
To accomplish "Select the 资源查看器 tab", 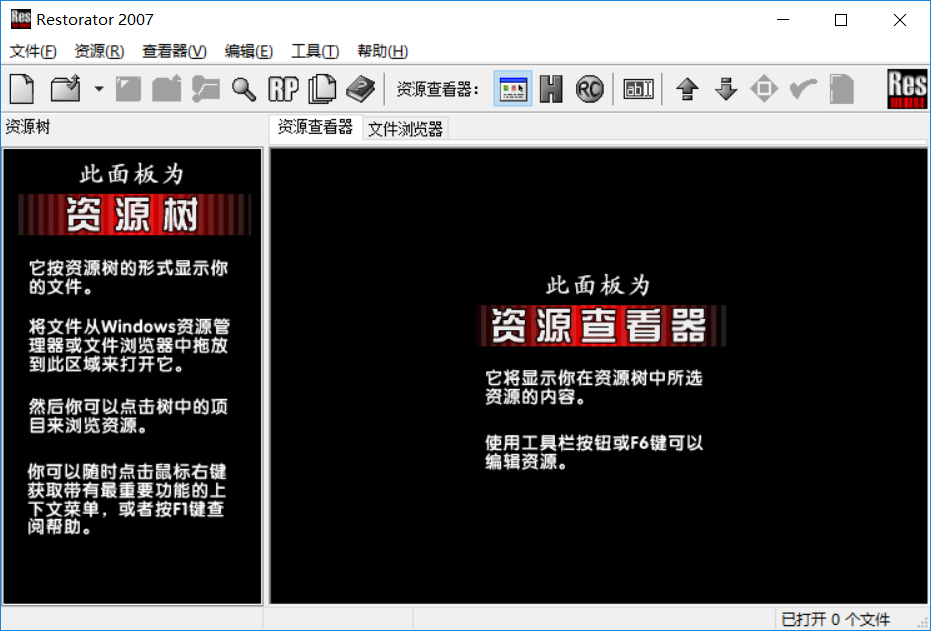I will coord(315,127).
